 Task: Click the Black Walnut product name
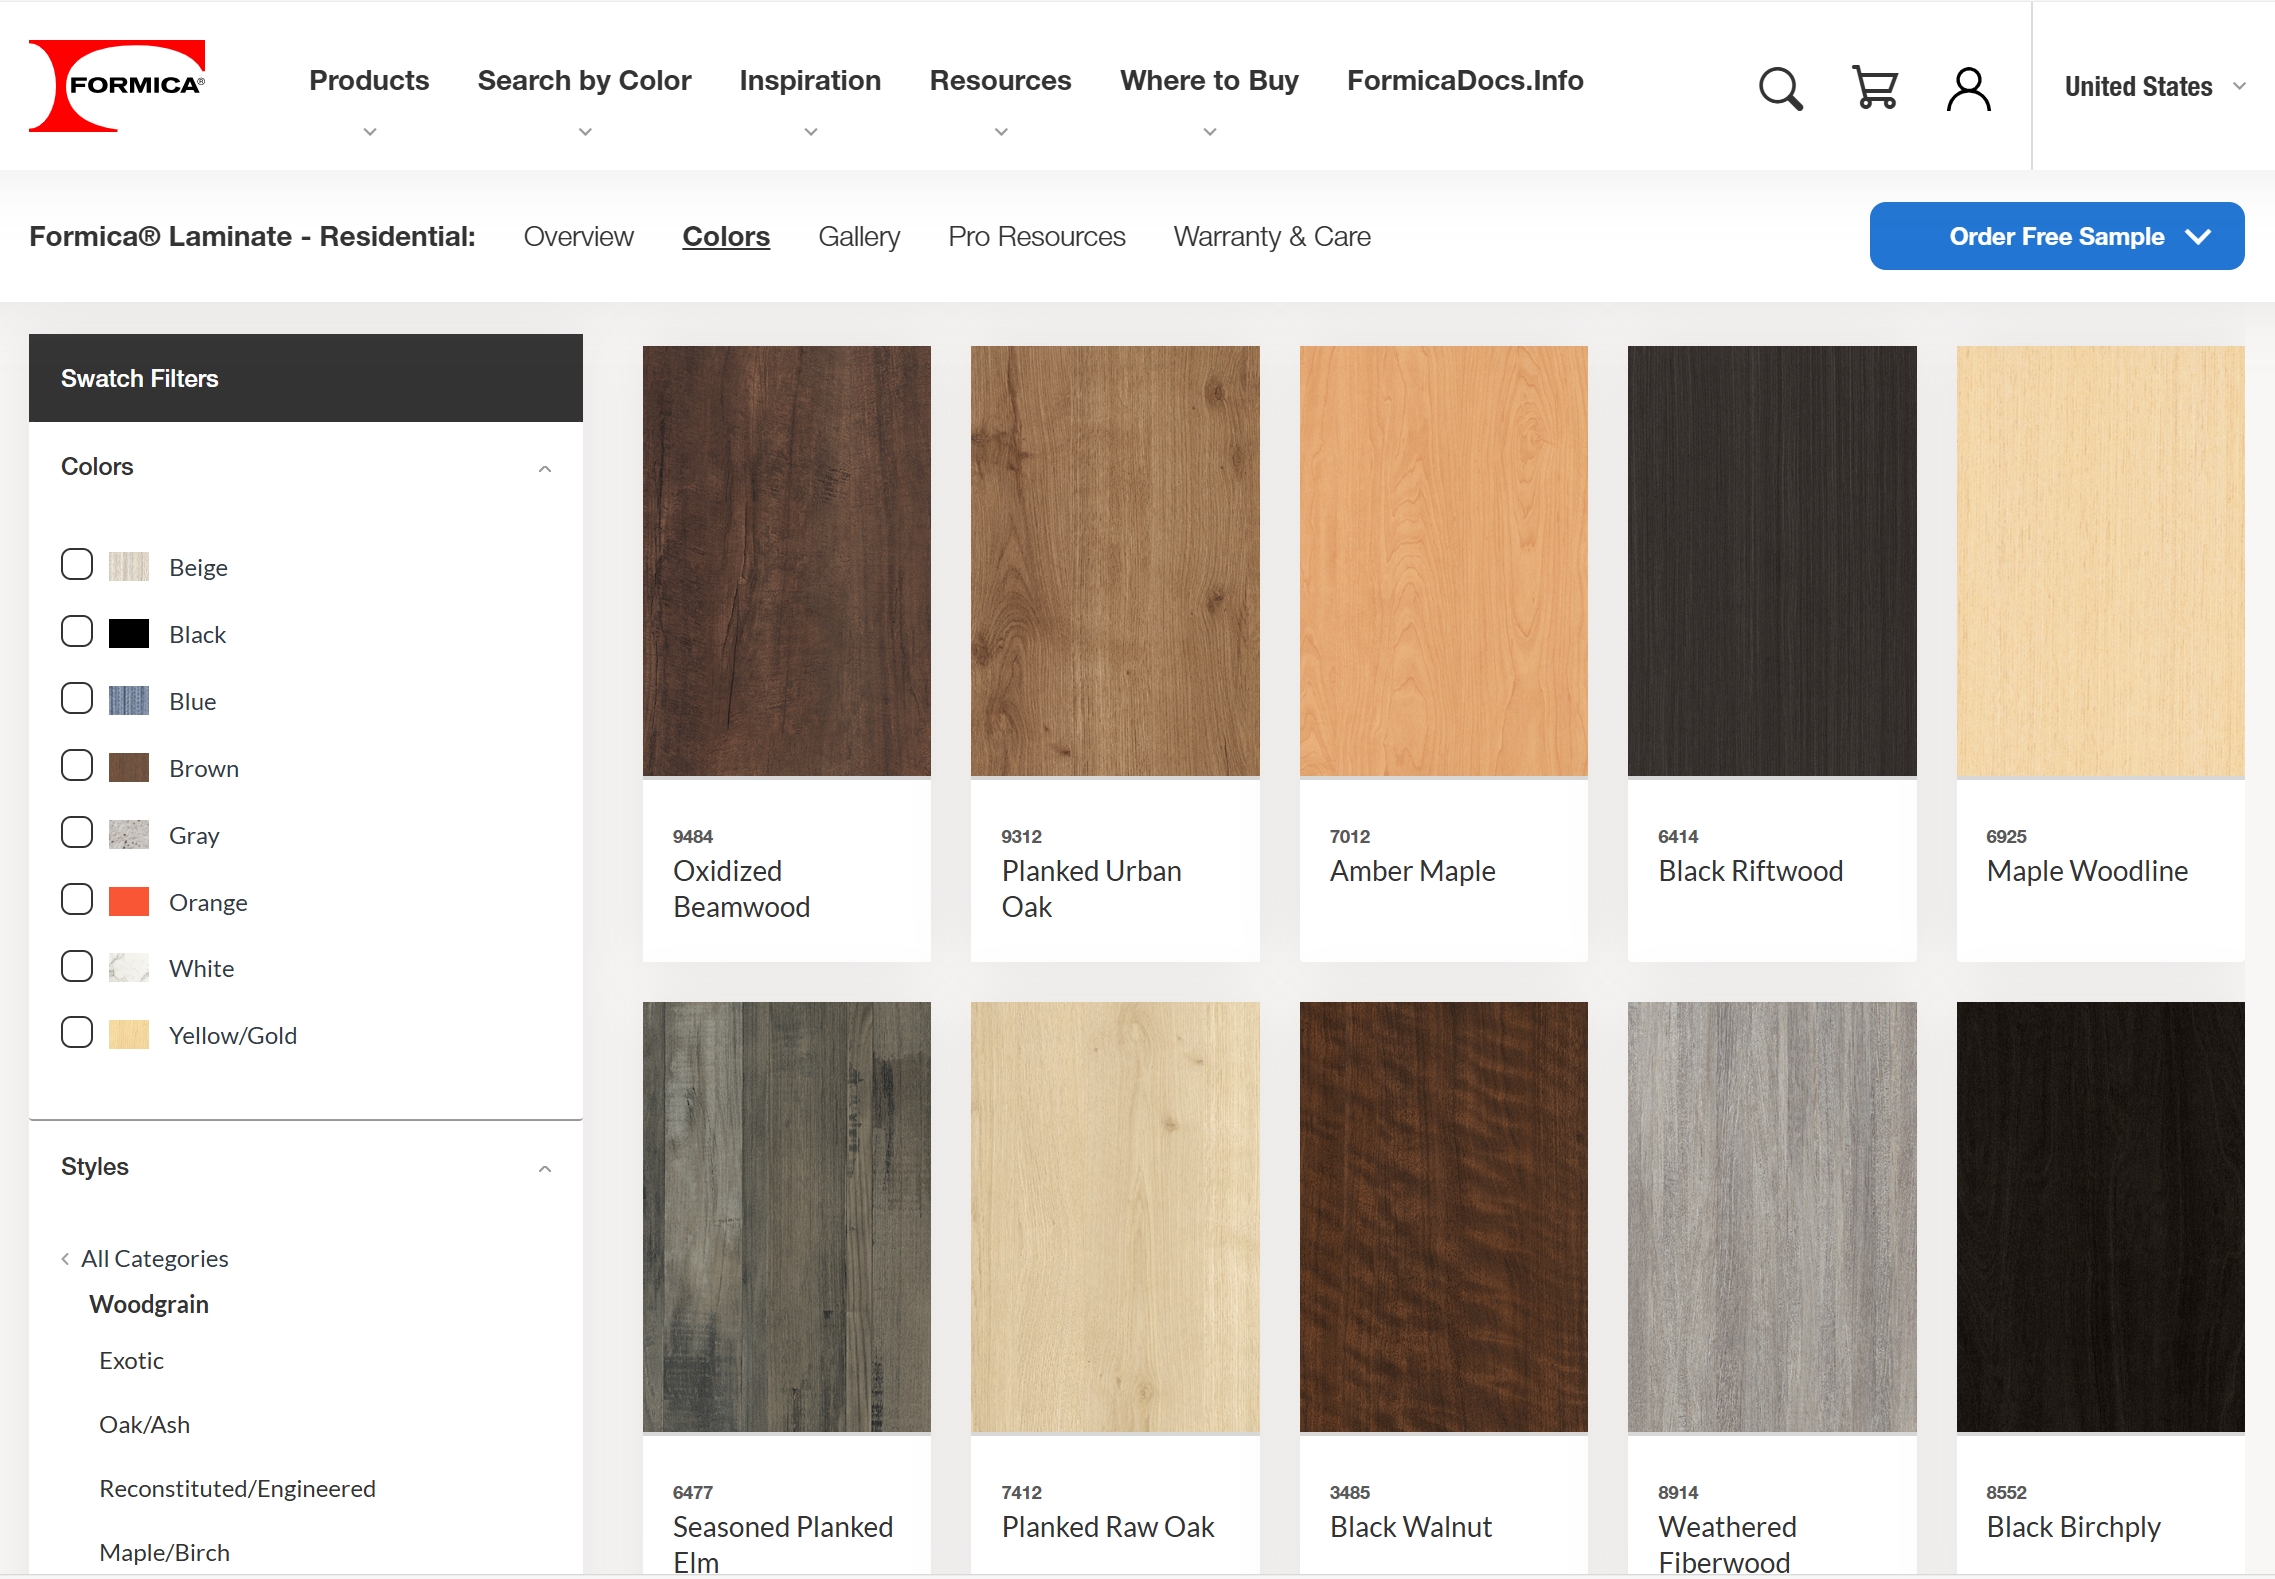click(1410, 1527)
